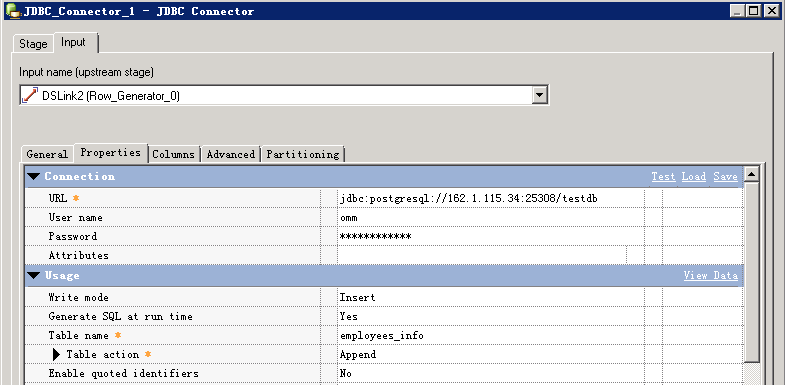This screenshot has width=785, height=385.
Task: Click the Generate SQL at run time value Yes
Action: click(x=491, y=316)
